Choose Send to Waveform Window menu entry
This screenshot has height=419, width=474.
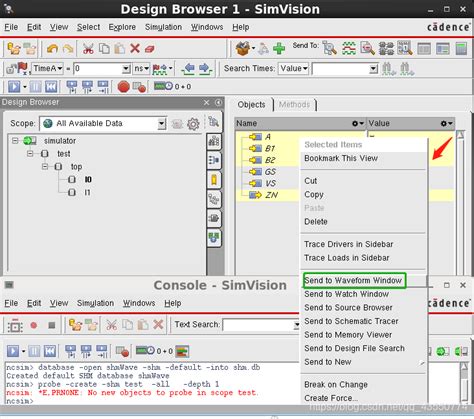pyautogui.click(x=353, y=281)
